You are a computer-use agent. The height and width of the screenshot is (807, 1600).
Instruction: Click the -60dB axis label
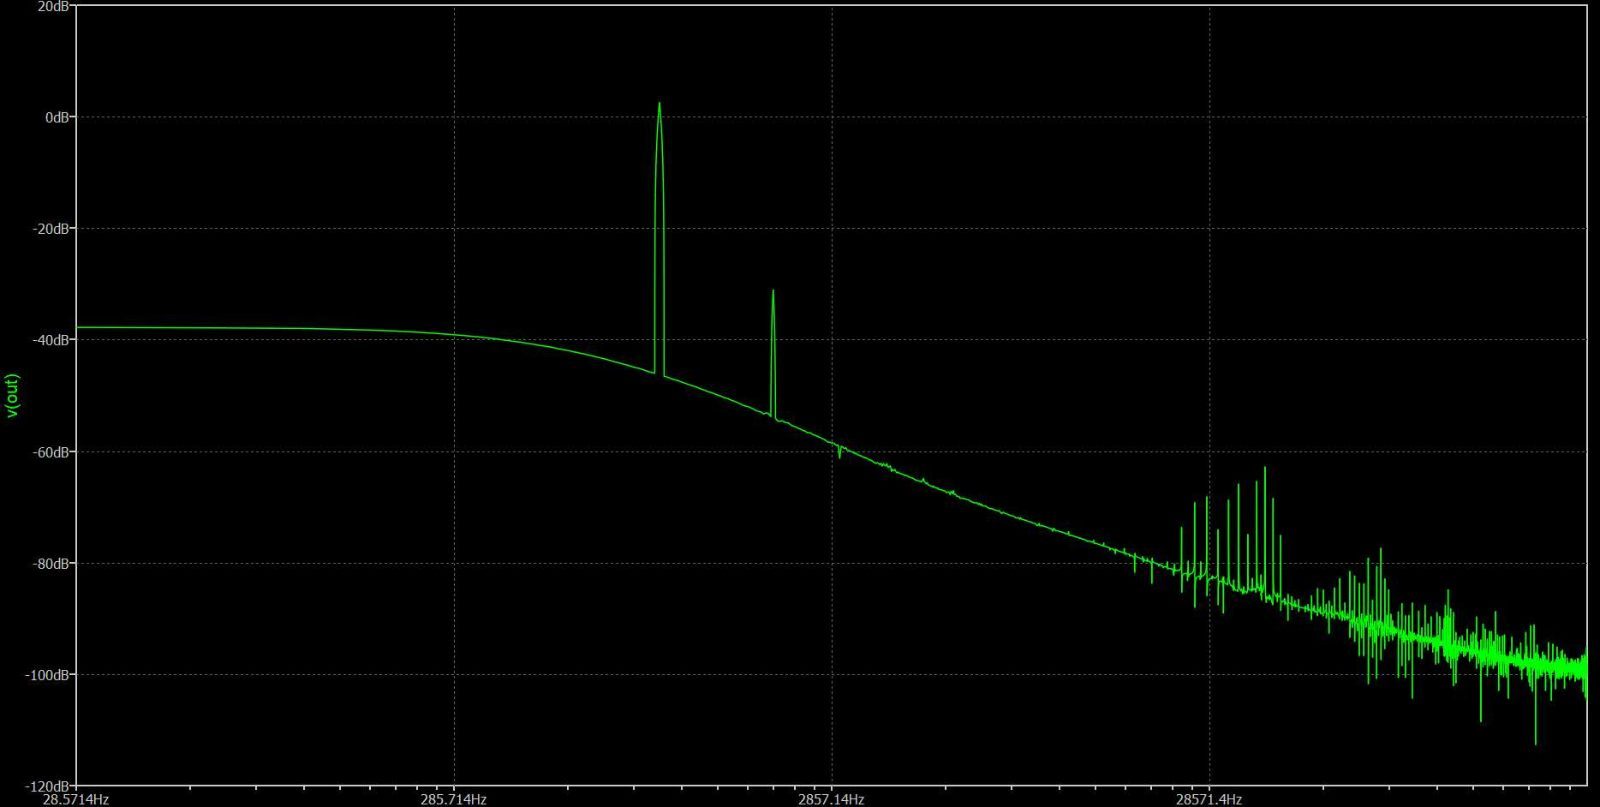click(49, 452)
